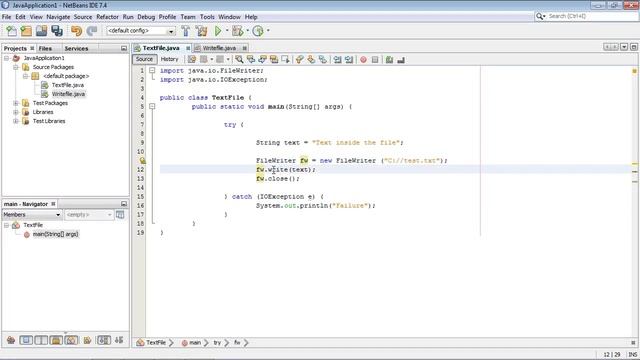This screenshot has height=360, width=640.
Task: Switch to the Files tab
Action: click(45, 49)
